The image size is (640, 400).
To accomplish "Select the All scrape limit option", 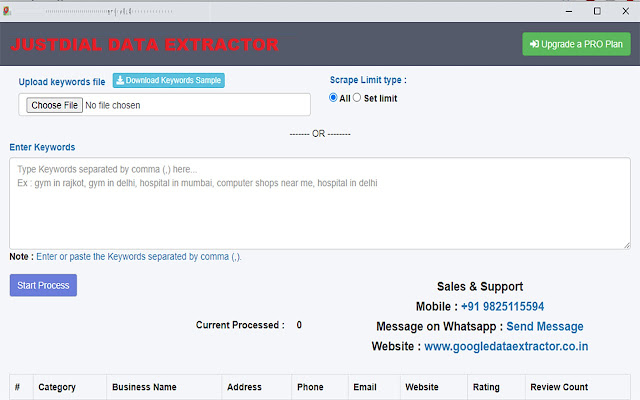I will (x=334, y=98).
